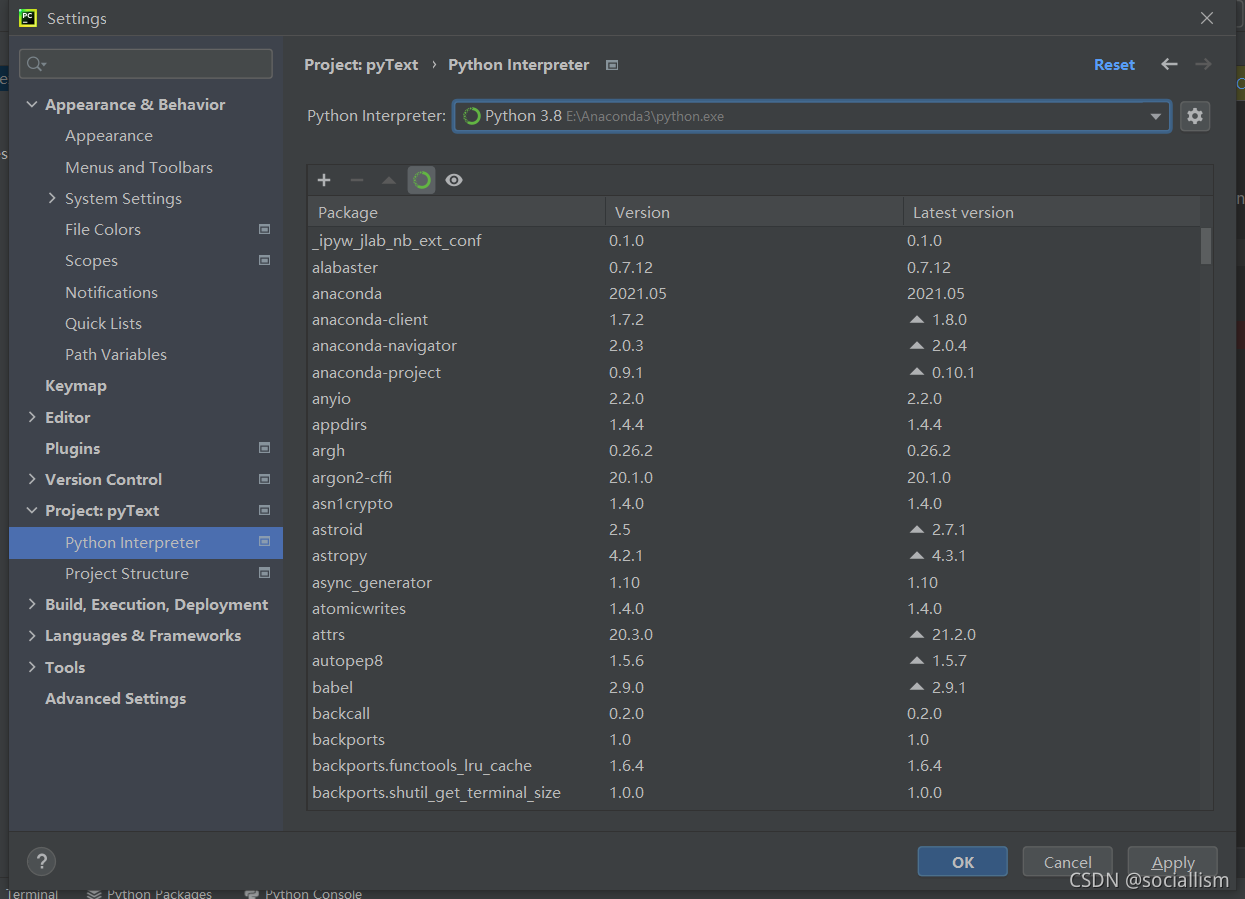1245x899 pixels.
Task: Select the asn1crypto package row
Action: pyautogui.click(x=754, y=503)
